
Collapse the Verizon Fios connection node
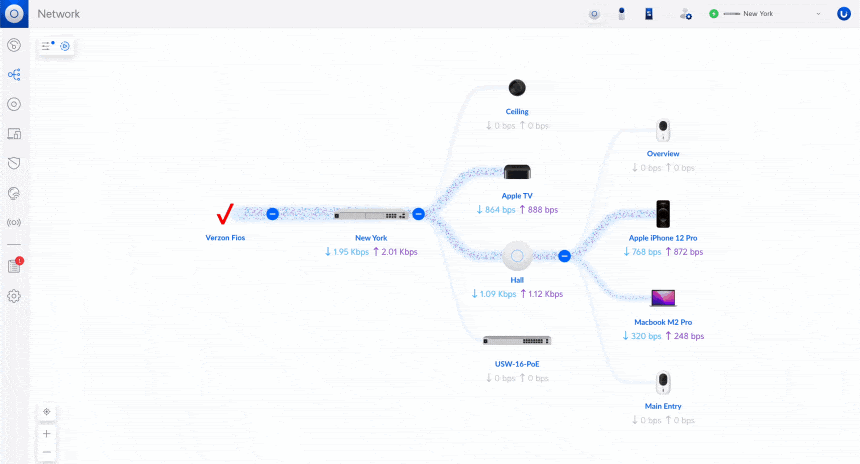point(272,214)
